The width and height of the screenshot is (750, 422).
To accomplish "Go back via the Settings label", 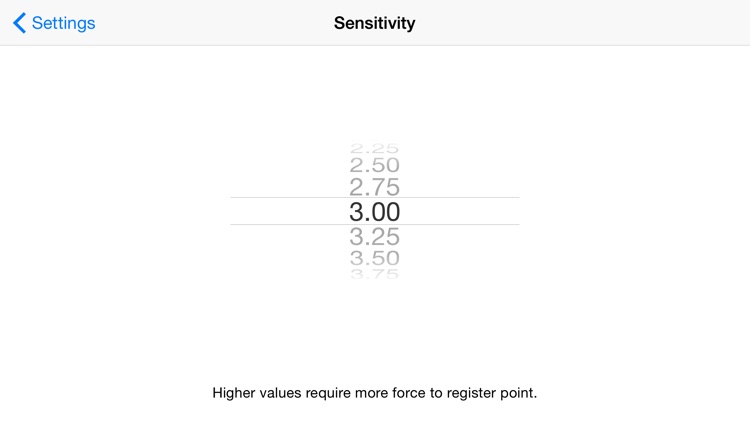I will point(63,23).
